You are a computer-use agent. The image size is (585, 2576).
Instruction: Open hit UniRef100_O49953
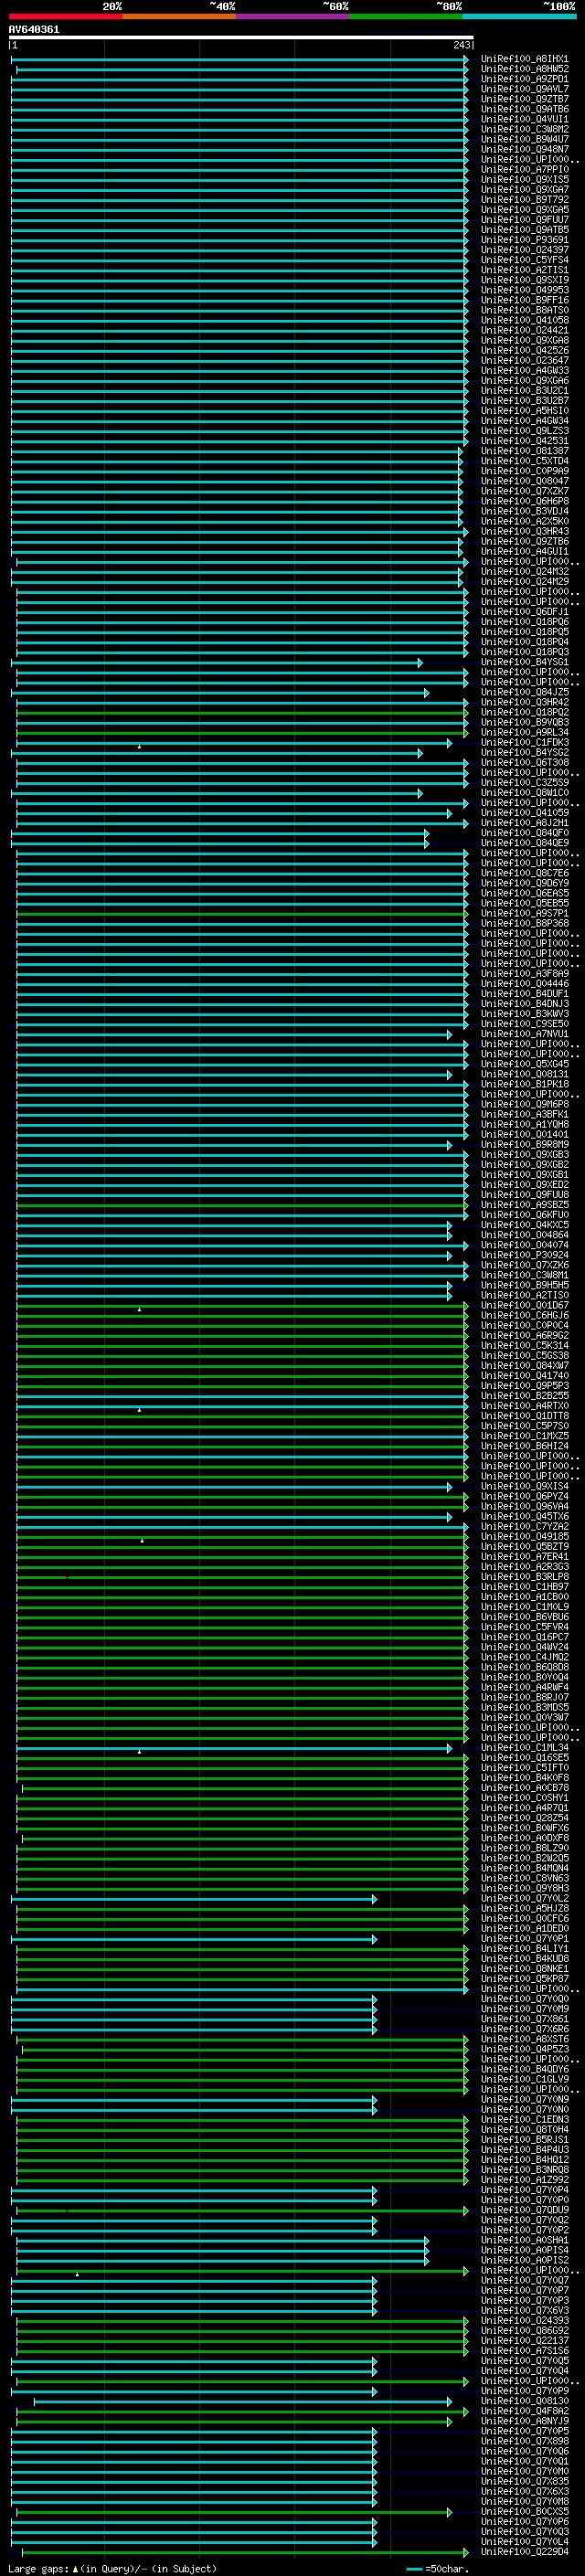tap(524, 290)
